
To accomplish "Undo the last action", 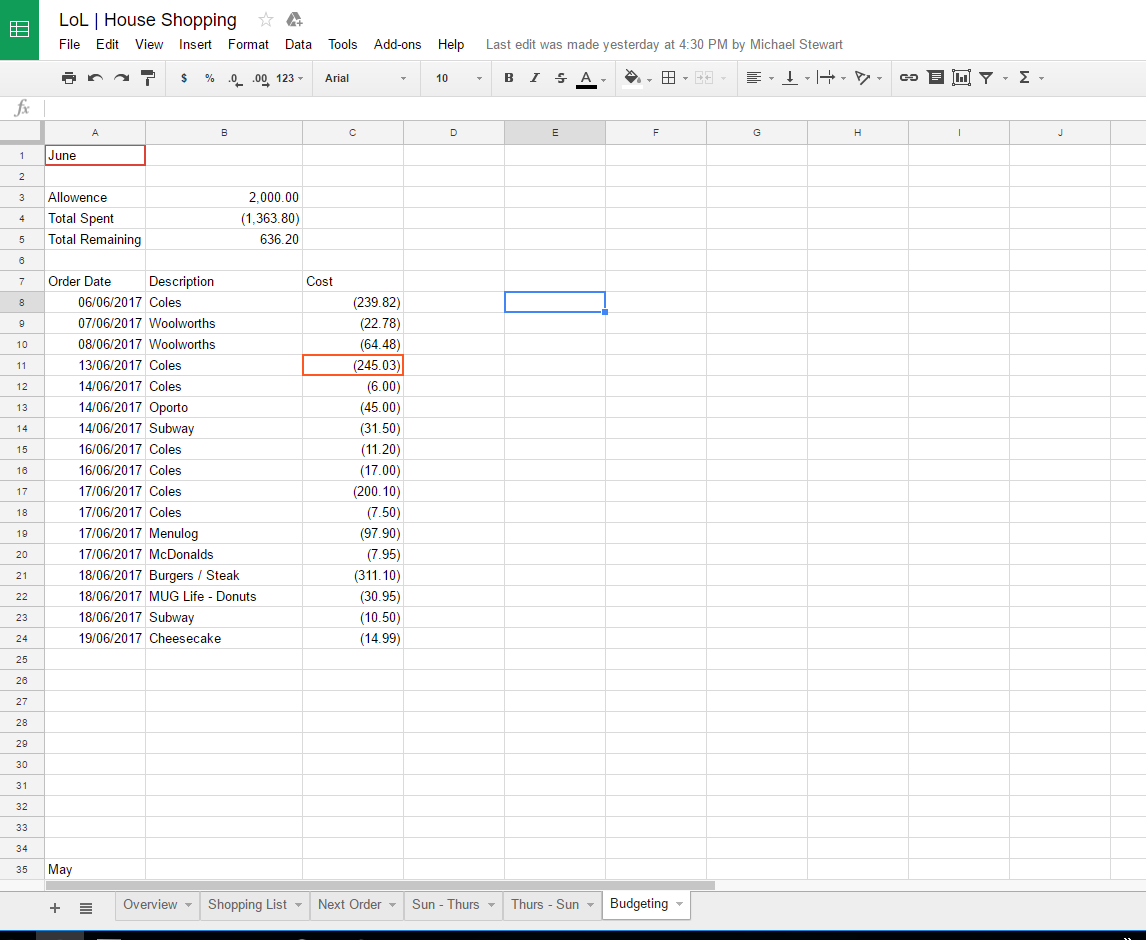I will 95,77.
